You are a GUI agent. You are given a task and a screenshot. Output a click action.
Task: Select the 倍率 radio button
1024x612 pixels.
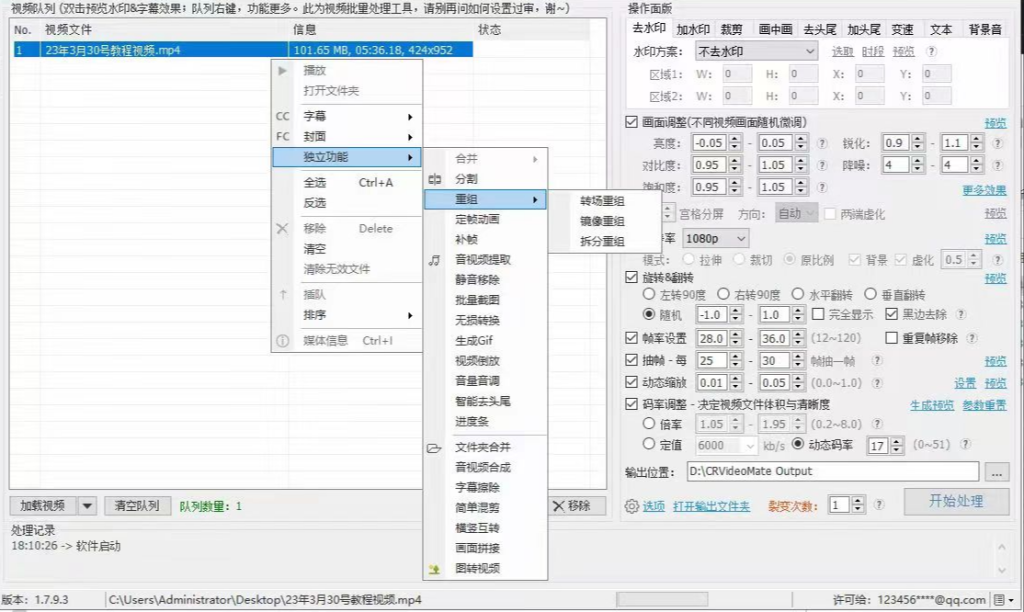(x=649, y=423)
